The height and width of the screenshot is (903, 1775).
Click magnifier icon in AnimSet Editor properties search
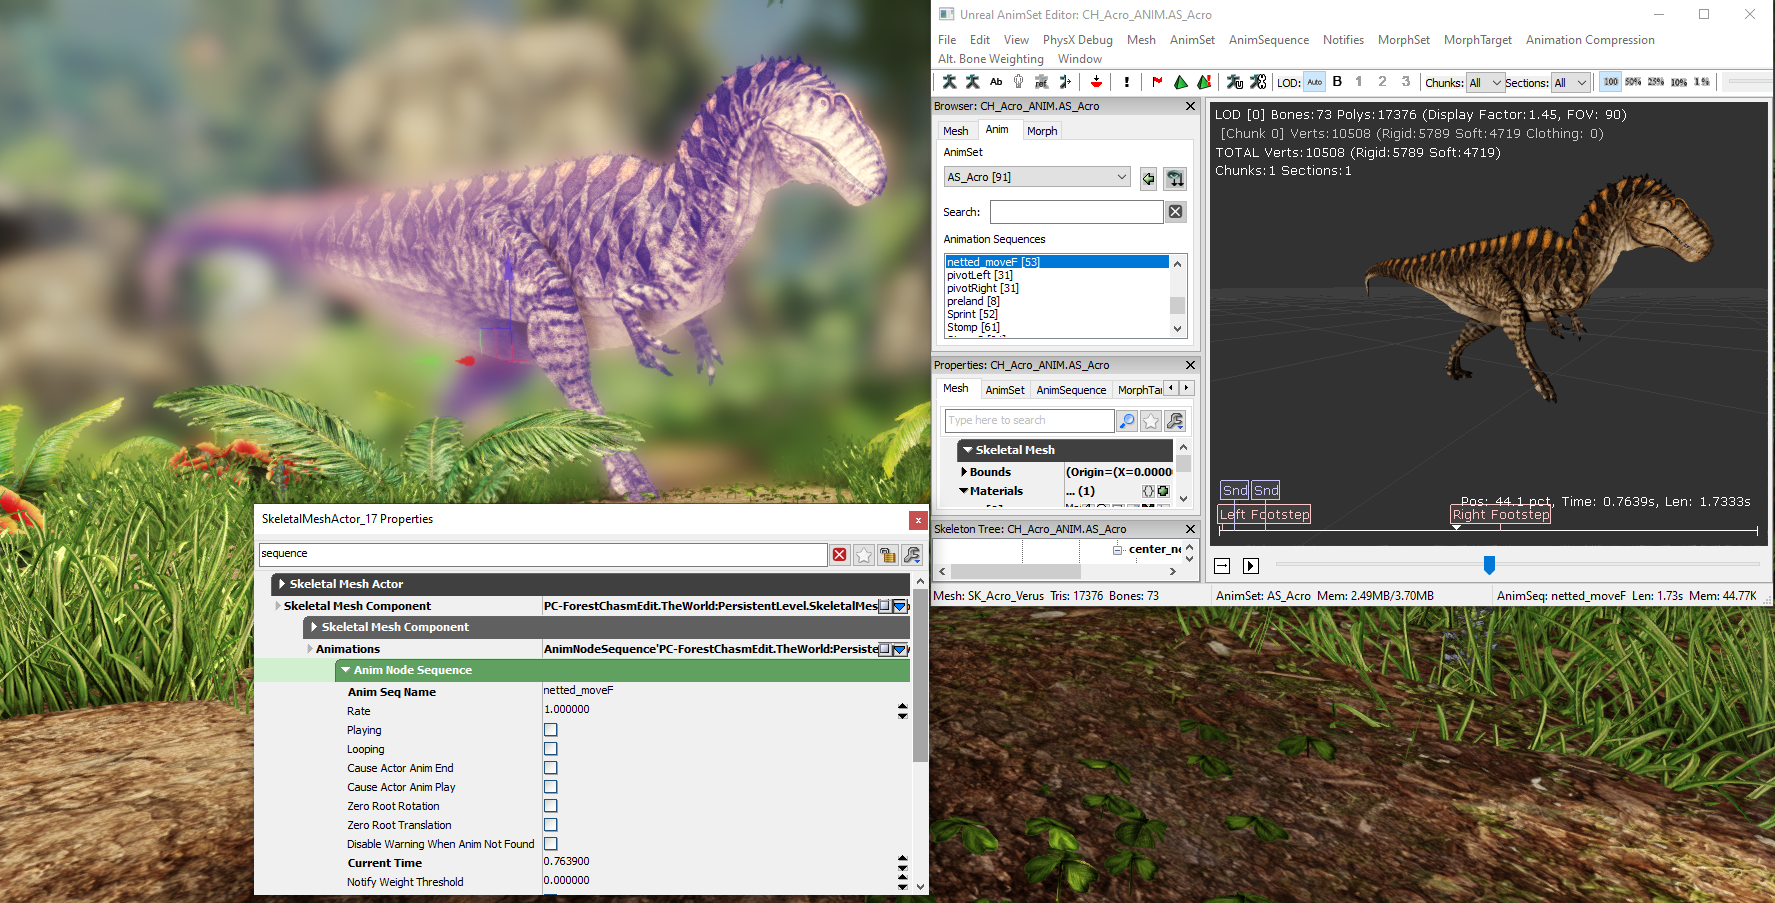coord(1127,421)
